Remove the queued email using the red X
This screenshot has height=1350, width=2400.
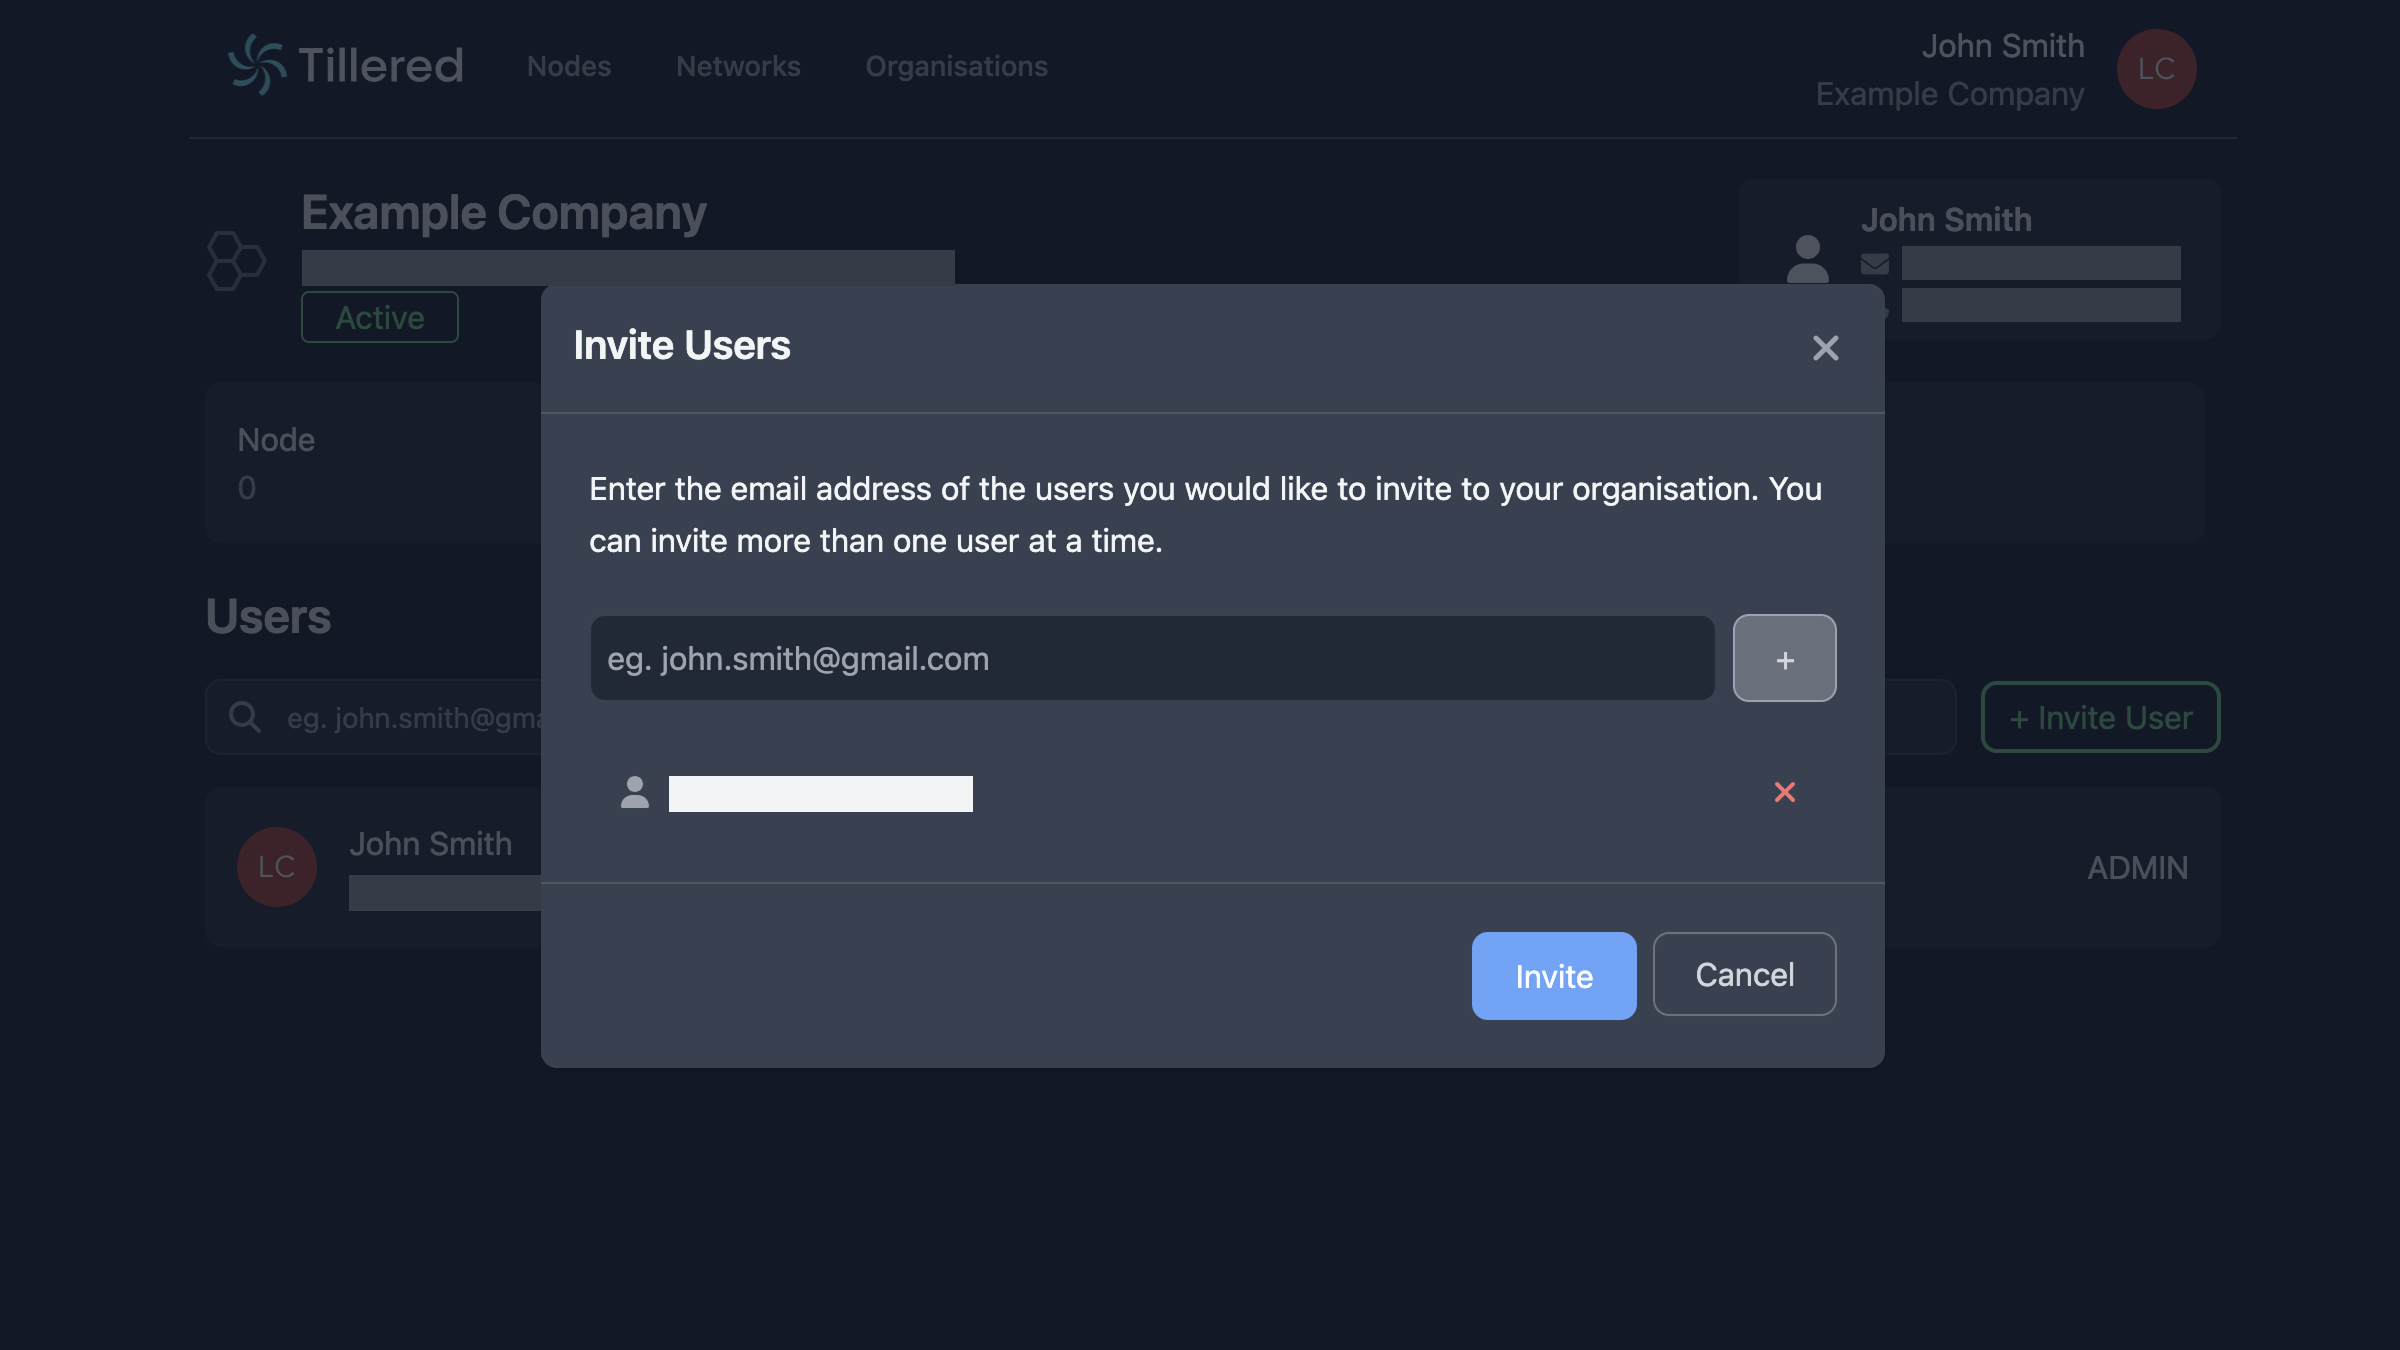point(1786,792)
